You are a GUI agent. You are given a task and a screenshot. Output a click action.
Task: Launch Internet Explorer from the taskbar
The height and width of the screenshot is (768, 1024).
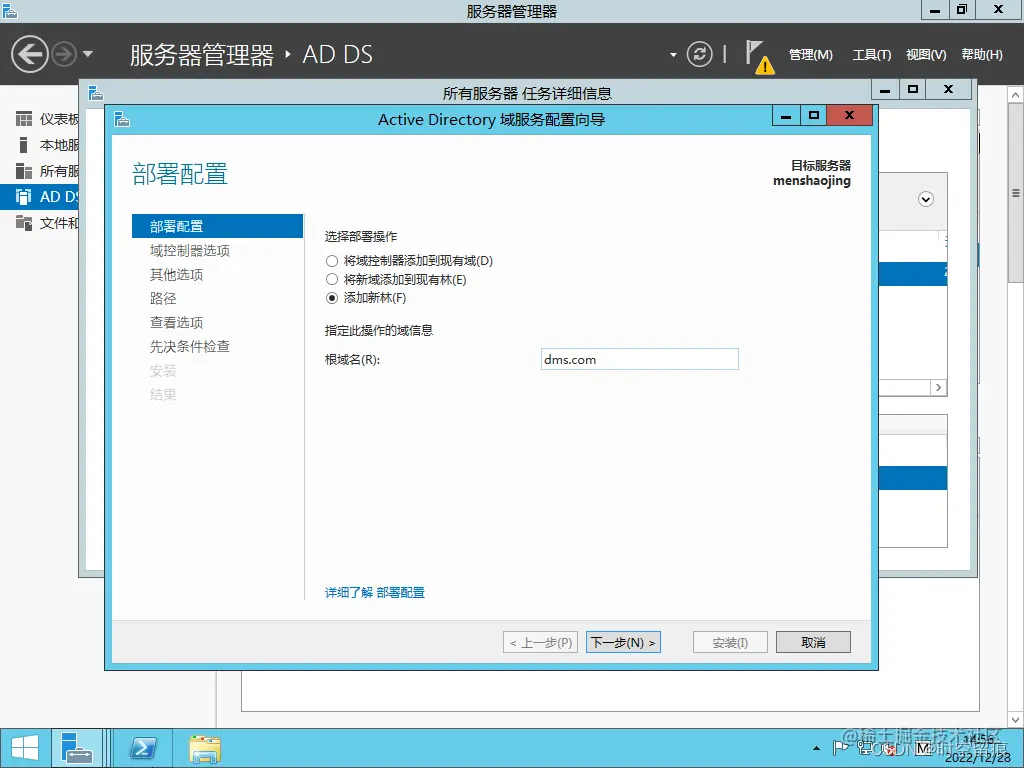click(x=141, y=748)
